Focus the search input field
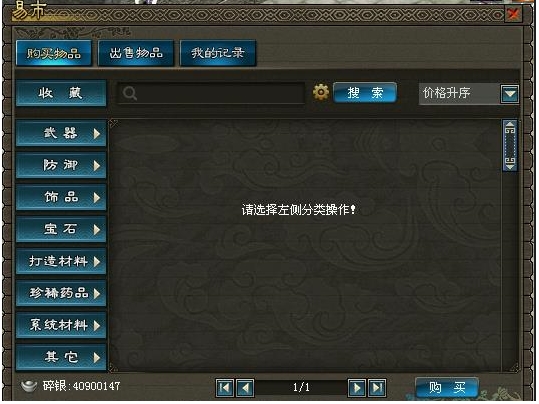 click(211, 93)
